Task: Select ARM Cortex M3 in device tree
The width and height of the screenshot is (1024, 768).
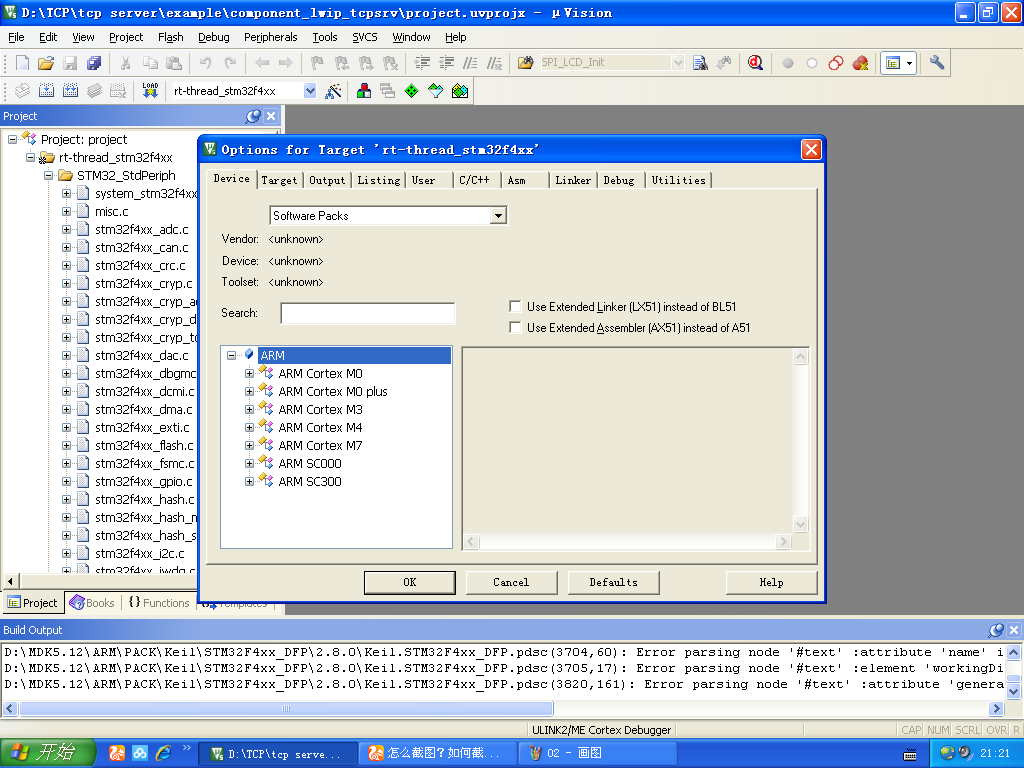Action: point(320,409)
